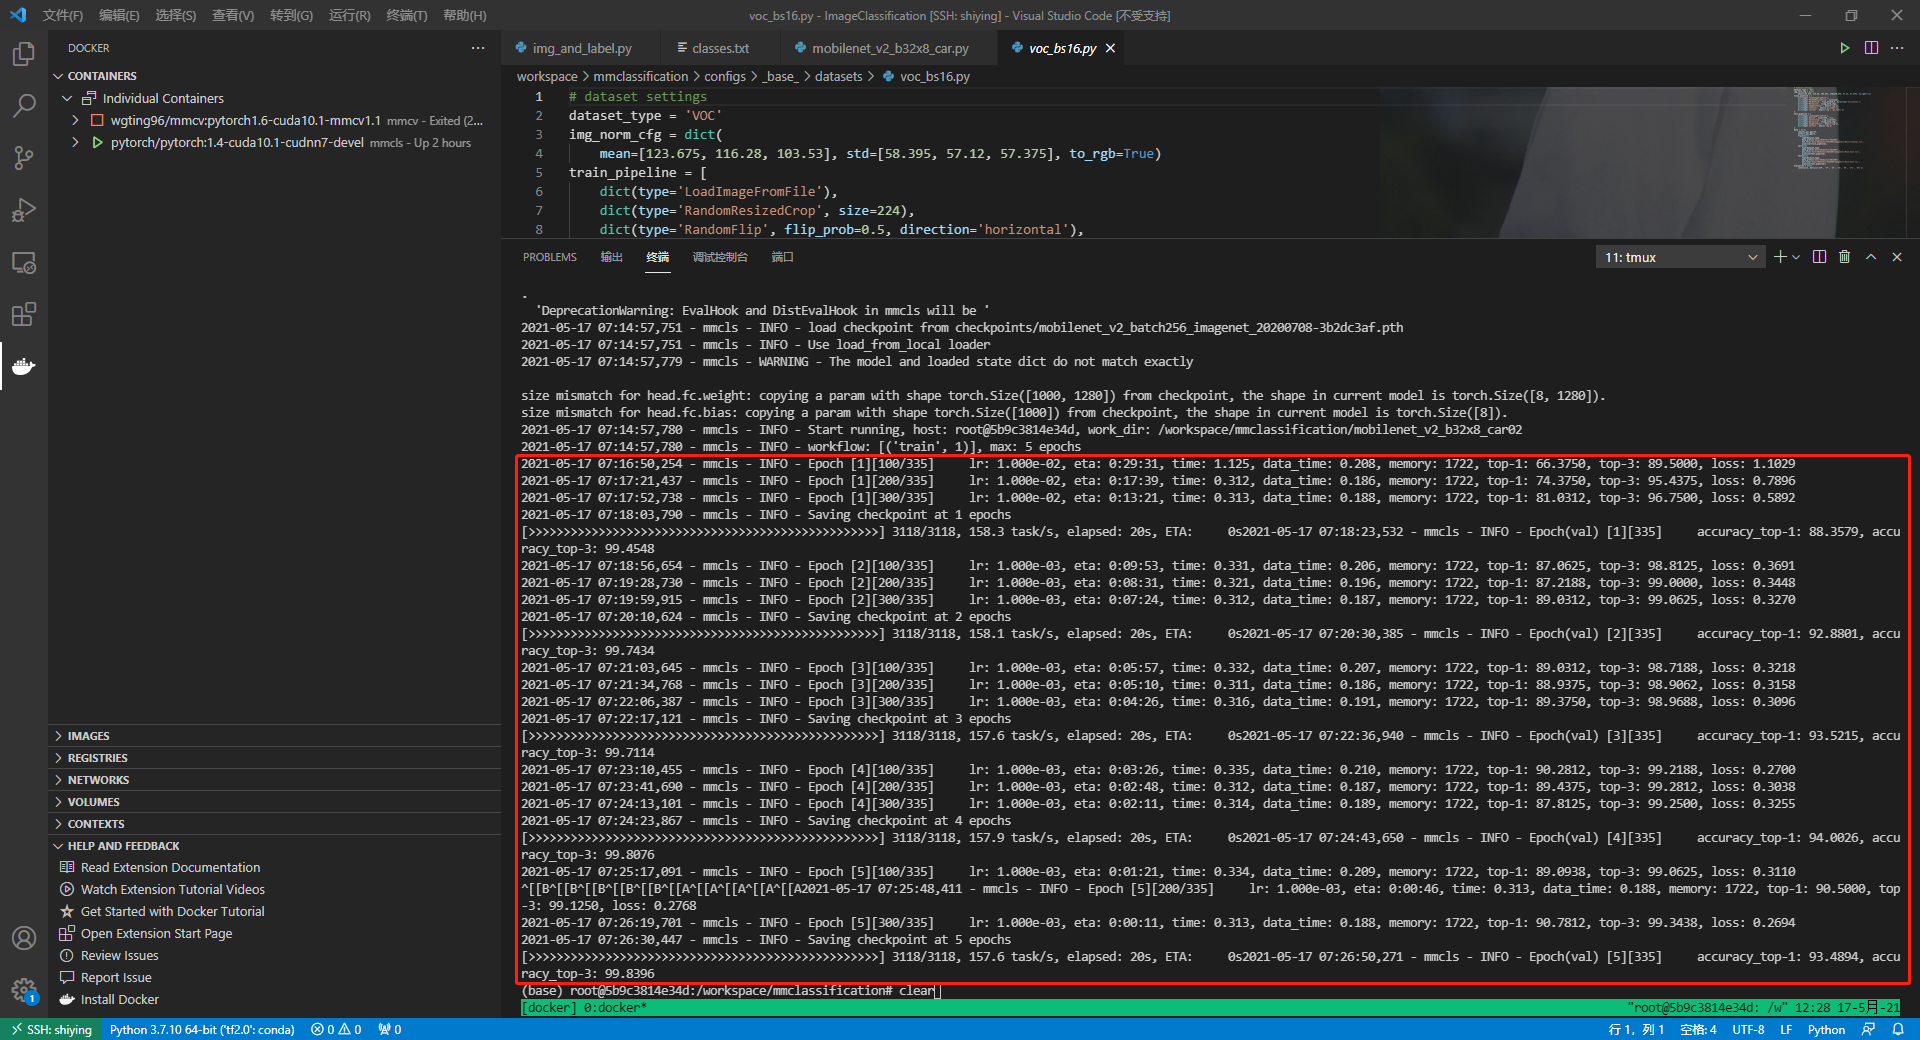
Task: Open the 编辑(E) menu
Action: 119,15
